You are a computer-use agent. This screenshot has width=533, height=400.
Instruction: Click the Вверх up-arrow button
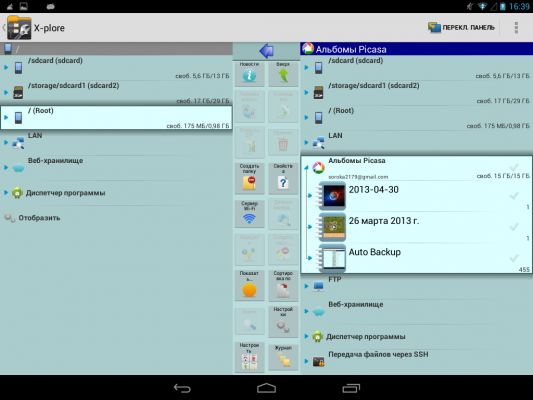click(283, 73)
